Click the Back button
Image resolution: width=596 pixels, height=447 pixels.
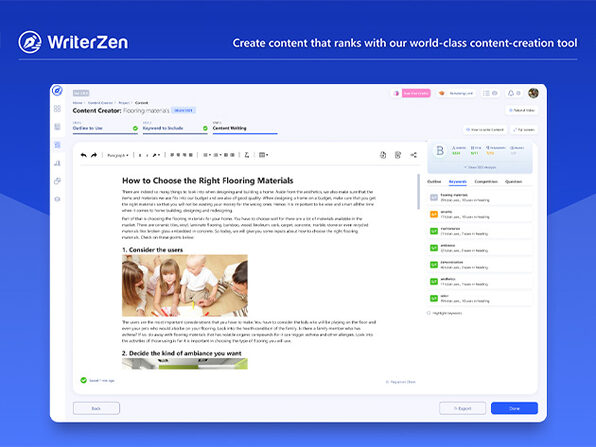click(x=96, y=408)
